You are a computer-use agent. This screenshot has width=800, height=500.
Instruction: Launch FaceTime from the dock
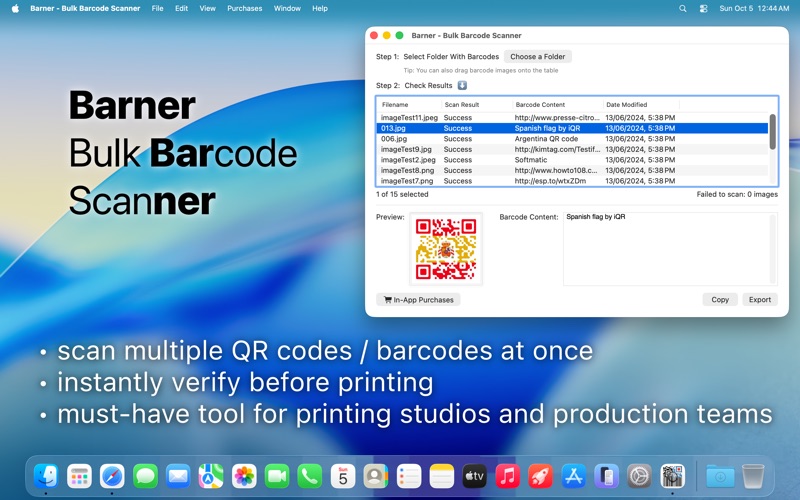point(277,477)
